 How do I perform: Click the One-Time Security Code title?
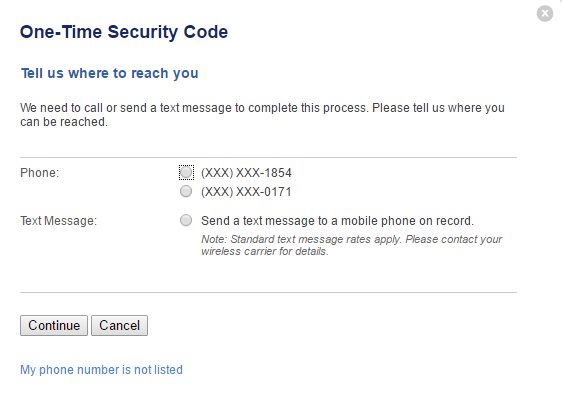point(124,32)
